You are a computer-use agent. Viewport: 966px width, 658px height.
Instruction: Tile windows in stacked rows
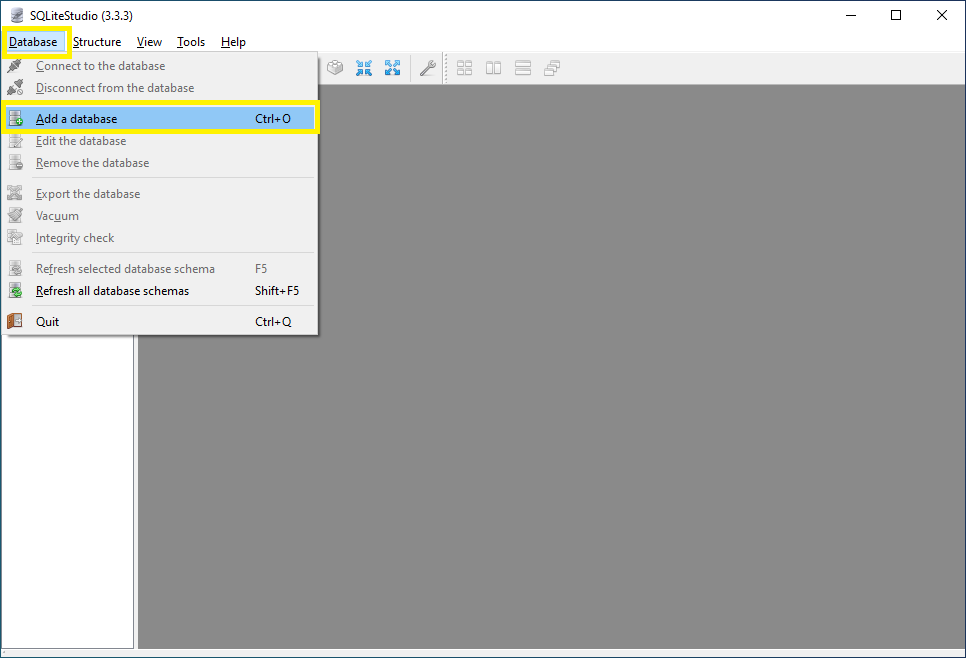(x=523, y=68)
